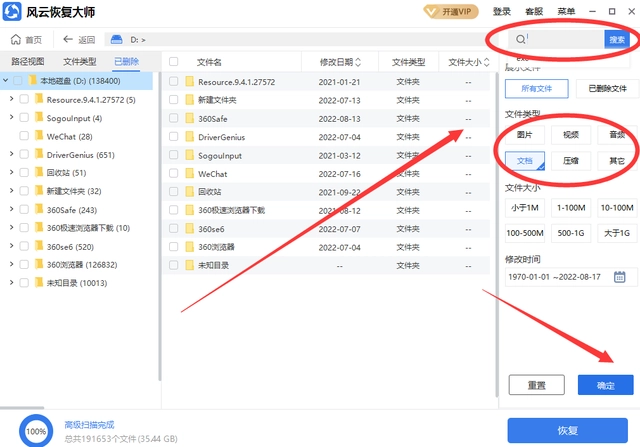Click the tree panel vertical scrollbar

pyautogui.click(x=160, y=227)
